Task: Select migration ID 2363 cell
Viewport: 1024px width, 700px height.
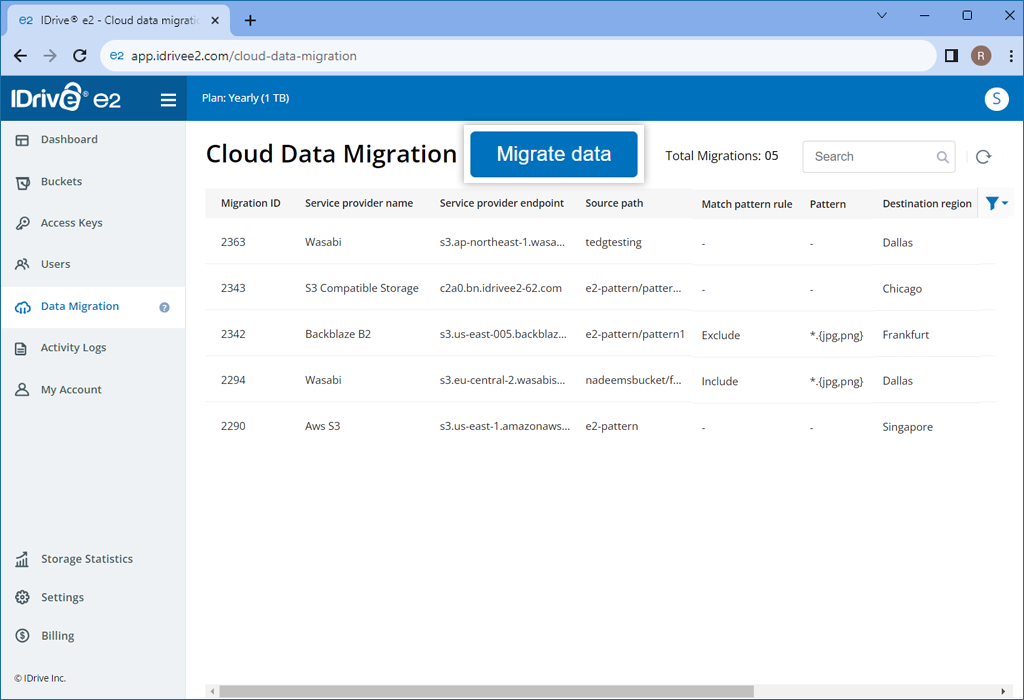Action: 233,242
